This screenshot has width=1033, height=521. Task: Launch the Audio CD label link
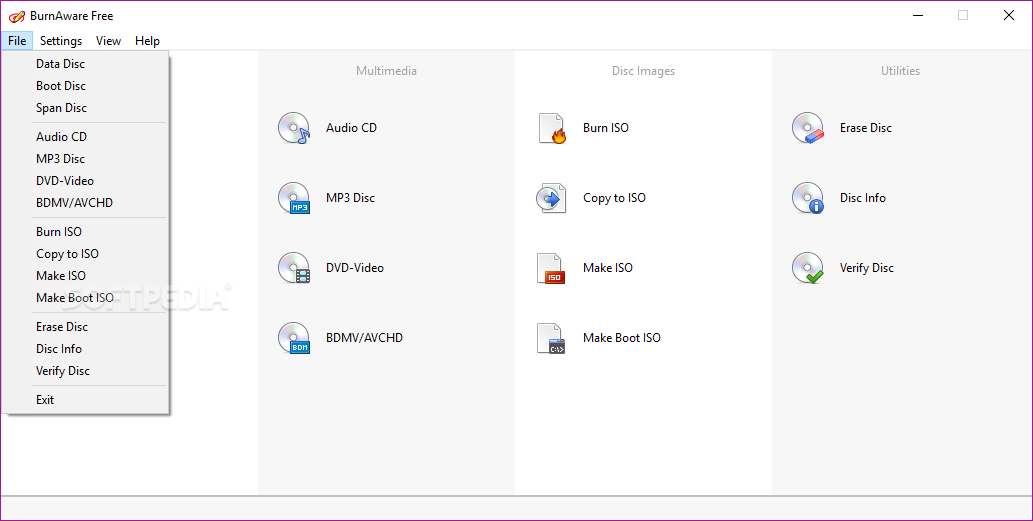click(x=351, y=128)
